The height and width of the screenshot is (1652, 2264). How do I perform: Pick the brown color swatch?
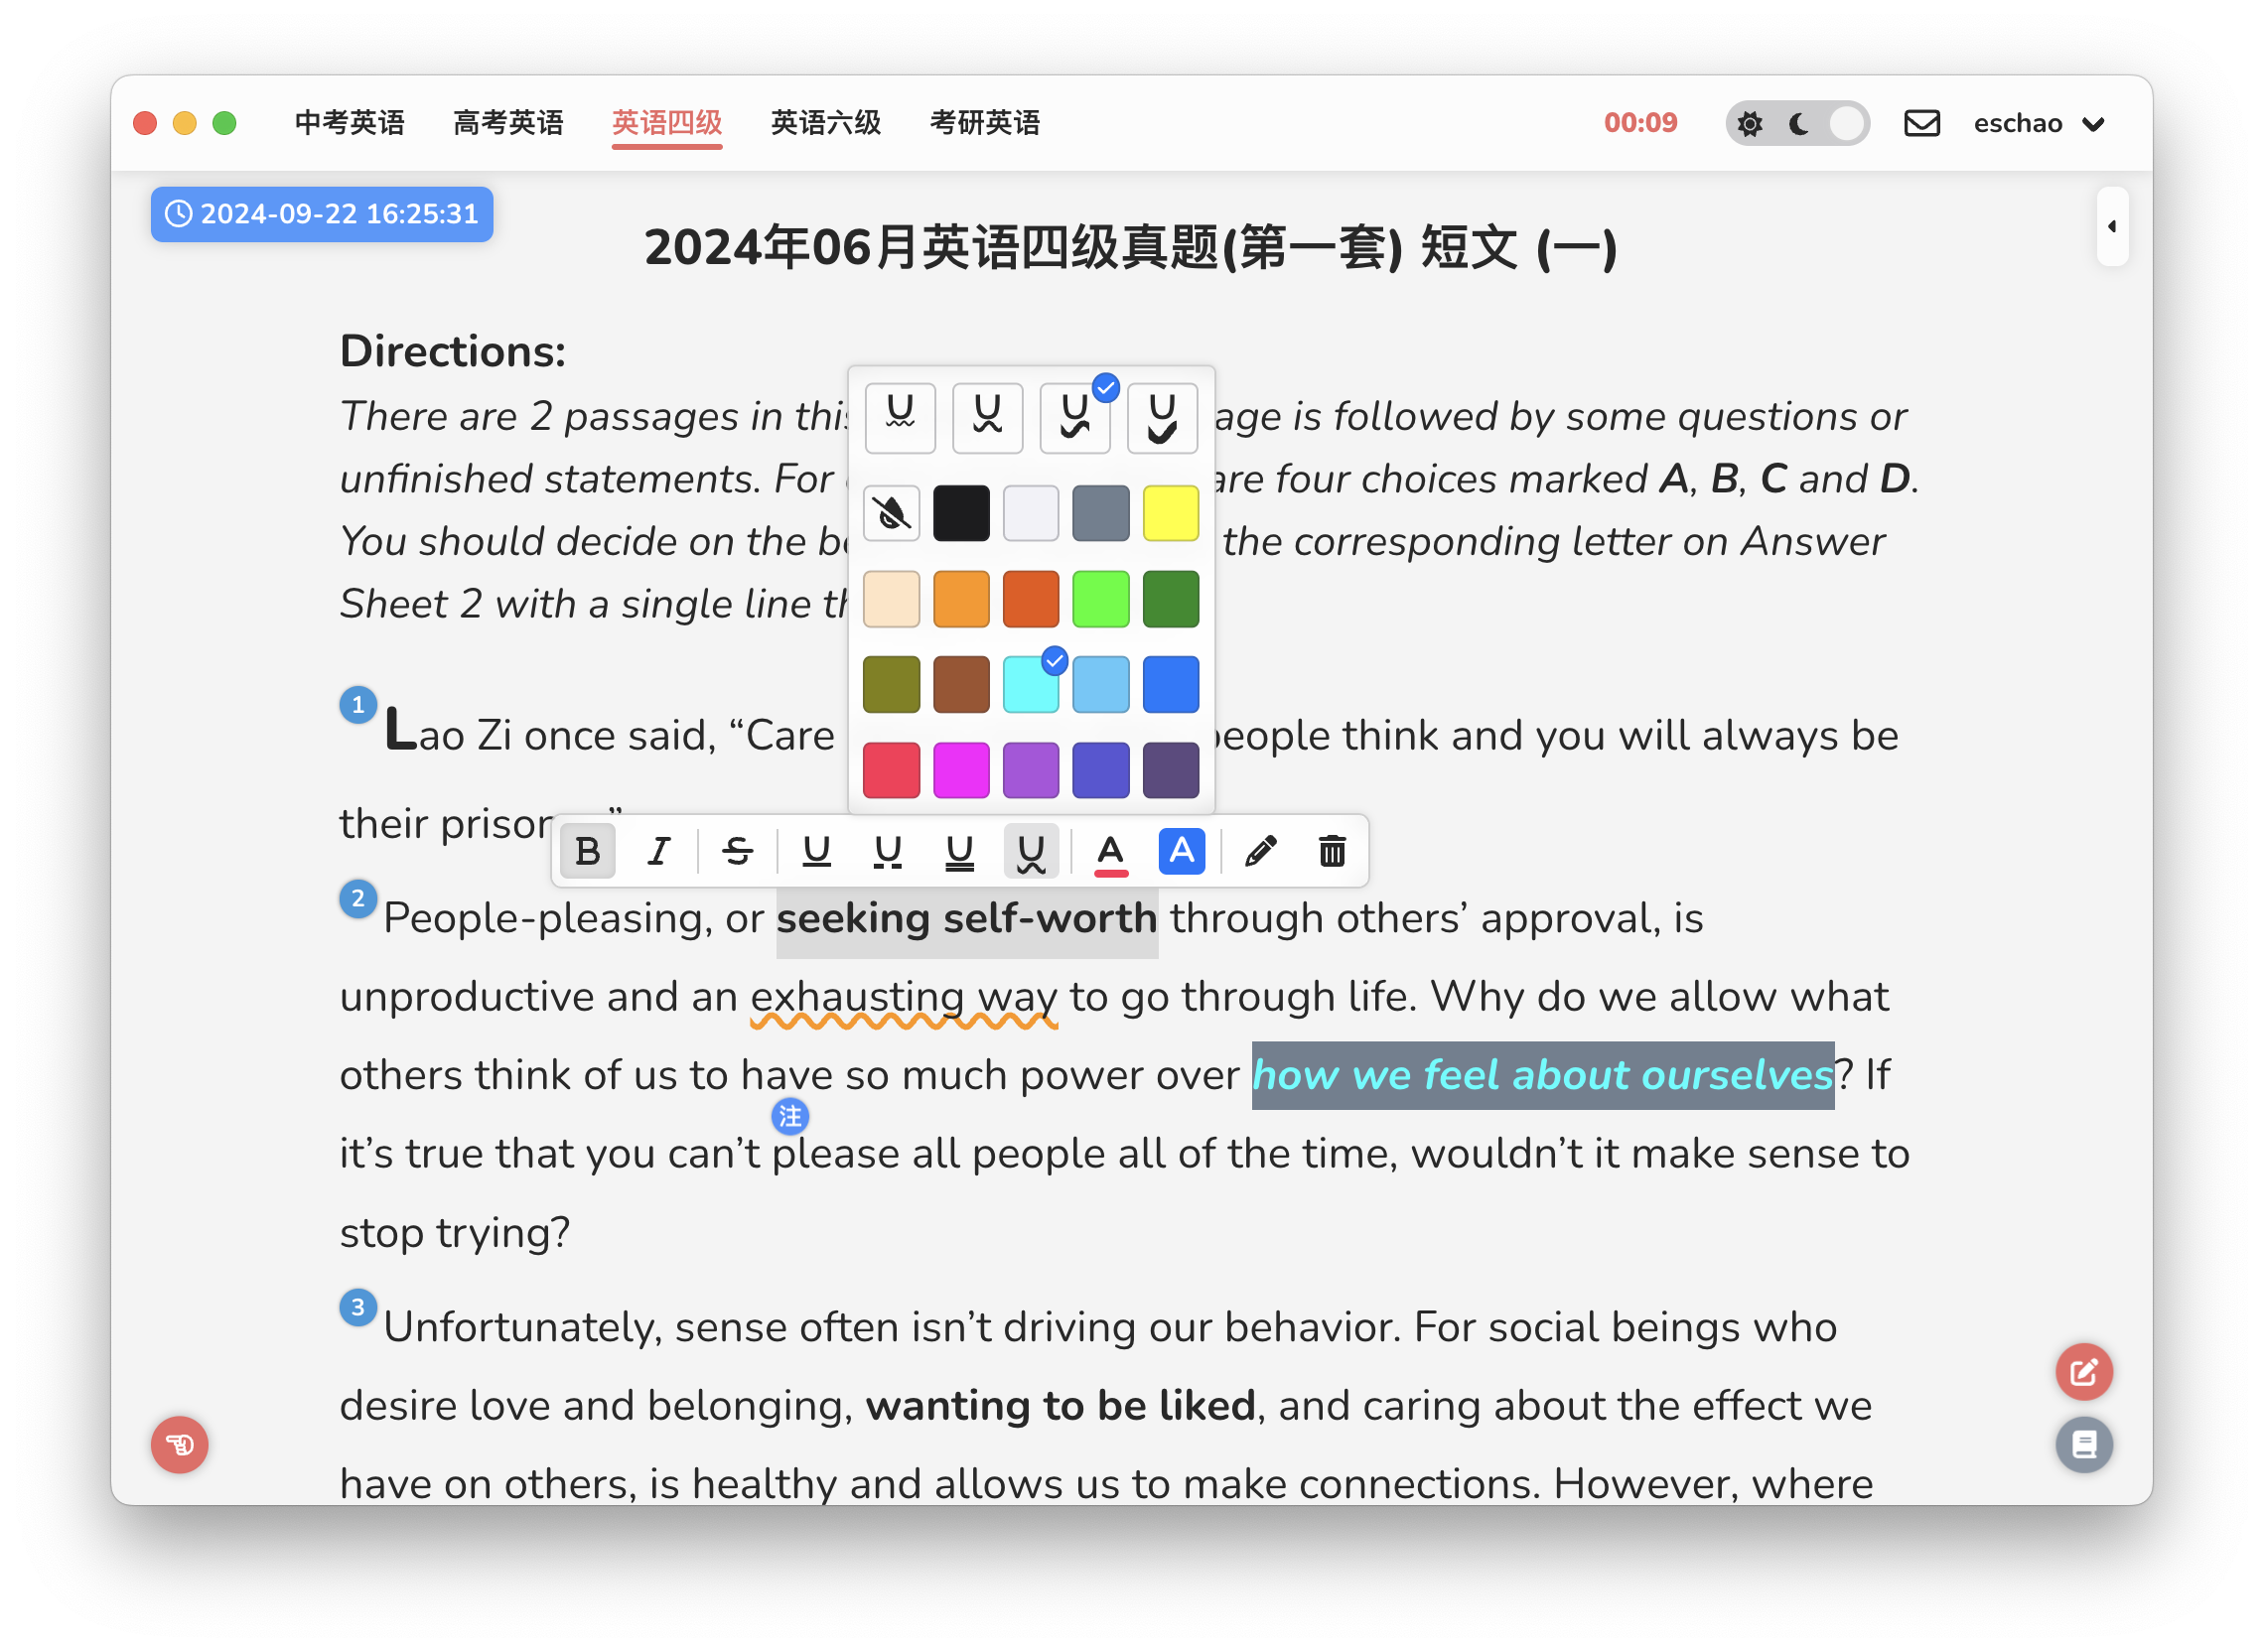point(961,685)
